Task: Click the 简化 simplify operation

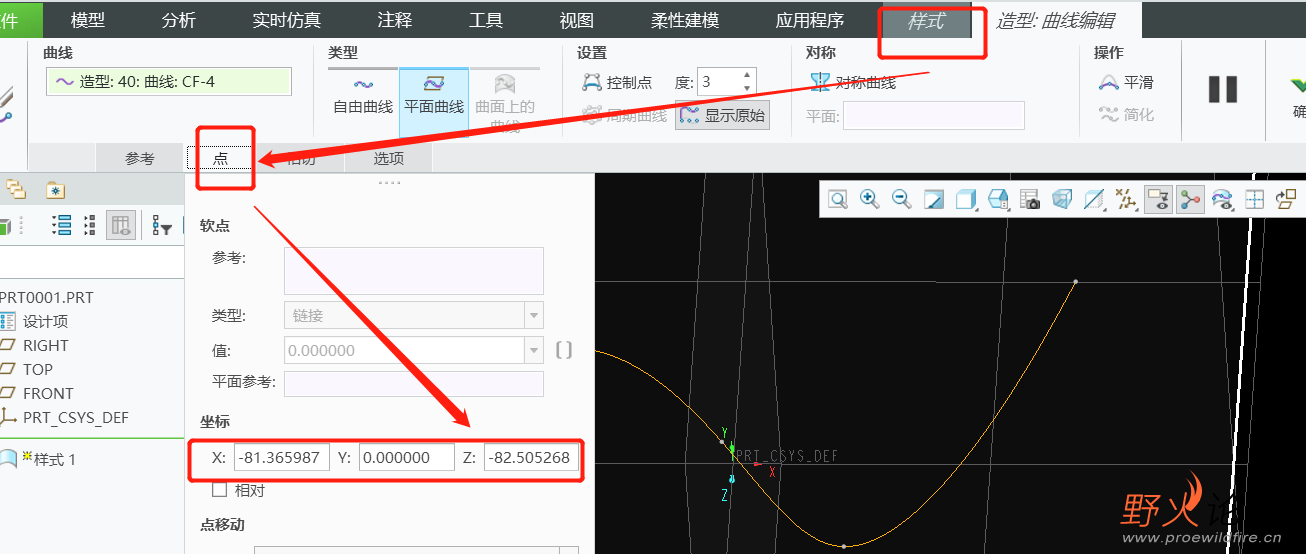Action: (x=1125, y=115)
